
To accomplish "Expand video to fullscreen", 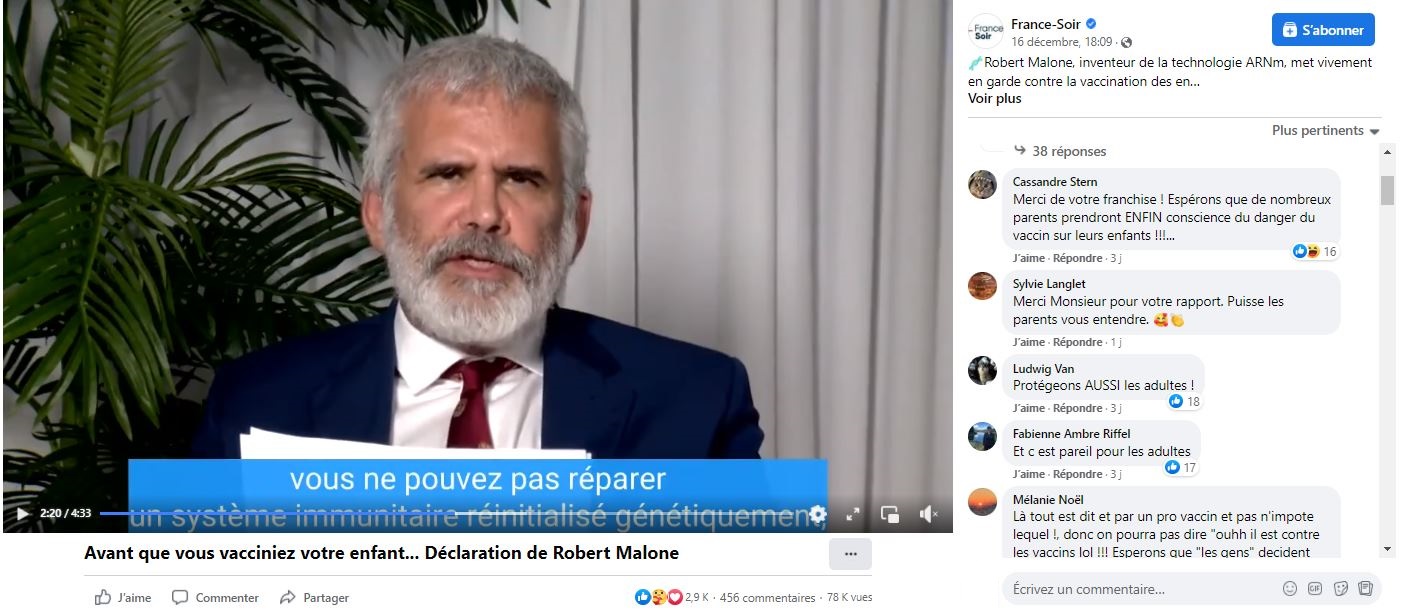I will (853, 514).
